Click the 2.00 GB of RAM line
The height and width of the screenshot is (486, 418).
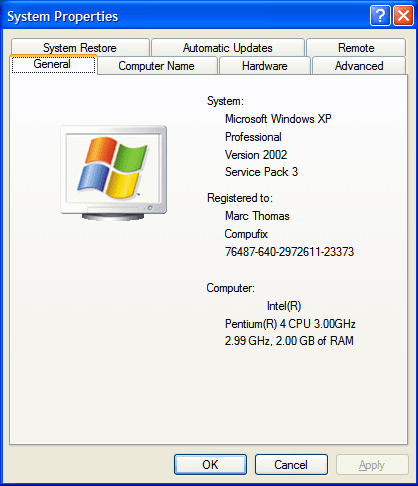click(289, 341)
